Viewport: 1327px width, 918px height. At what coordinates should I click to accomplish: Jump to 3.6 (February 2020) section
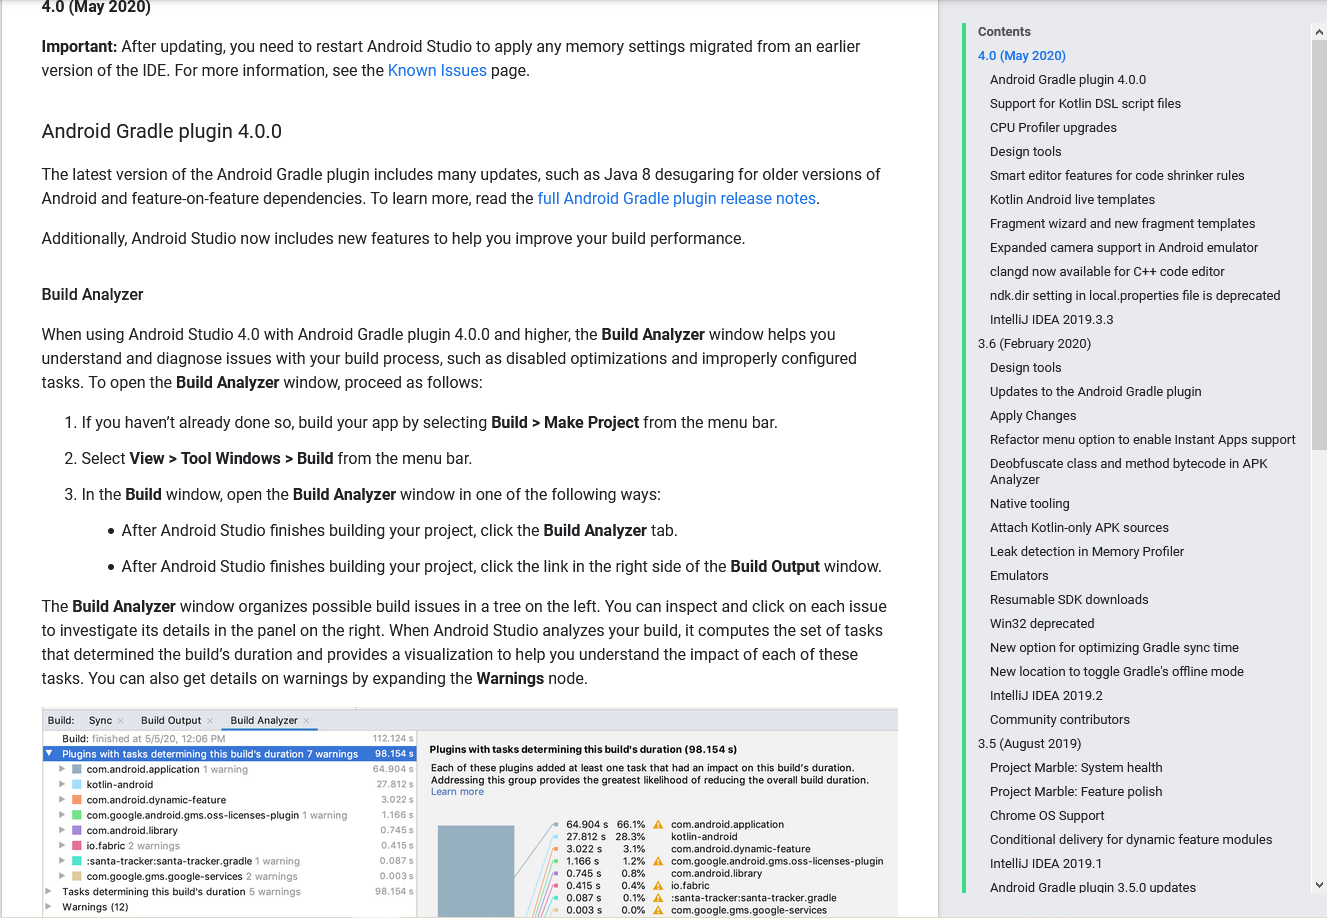(1034, 344)
